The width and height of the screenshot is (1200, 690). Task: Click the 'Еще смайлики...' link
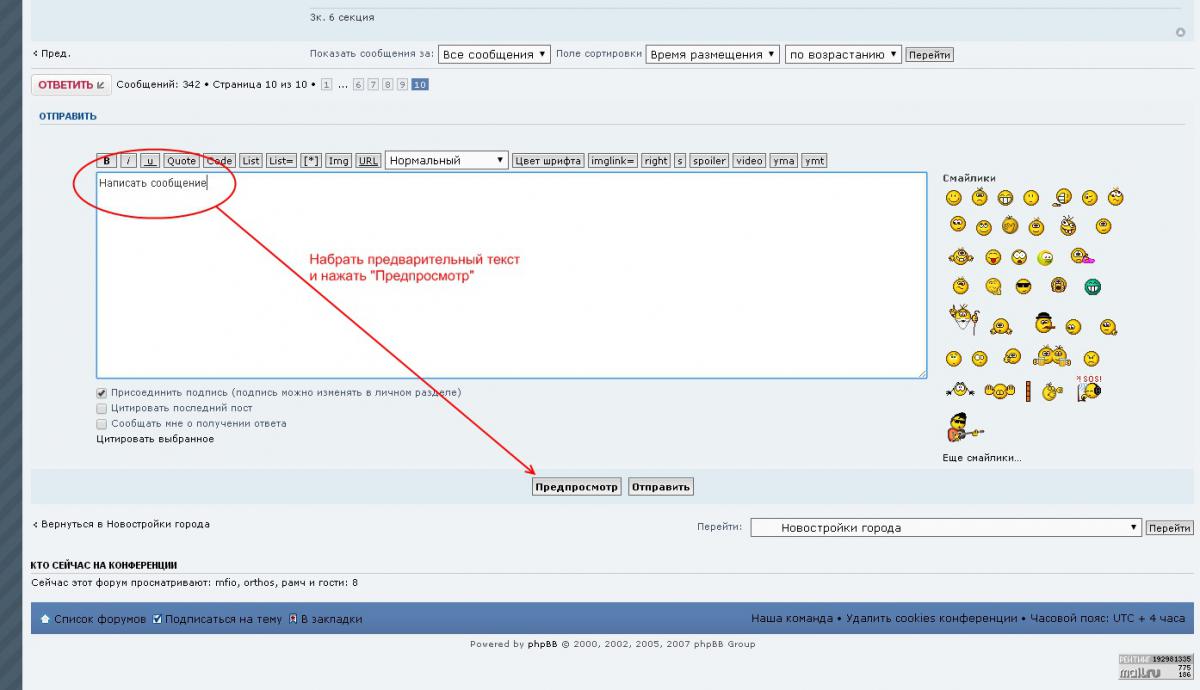coord(981,458)
